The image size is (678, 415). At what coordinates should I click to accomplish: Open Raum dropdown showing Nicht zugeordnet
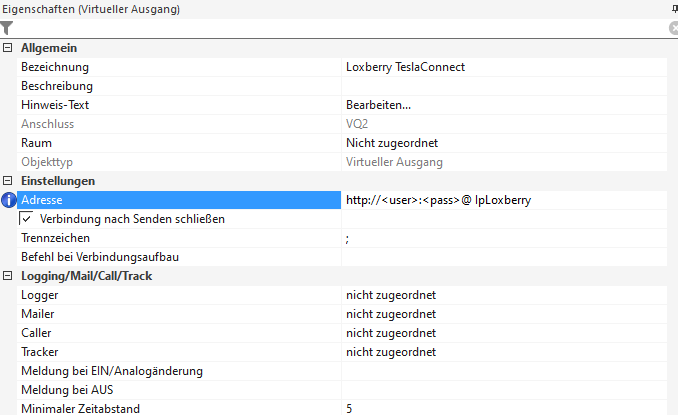(504, 143)
